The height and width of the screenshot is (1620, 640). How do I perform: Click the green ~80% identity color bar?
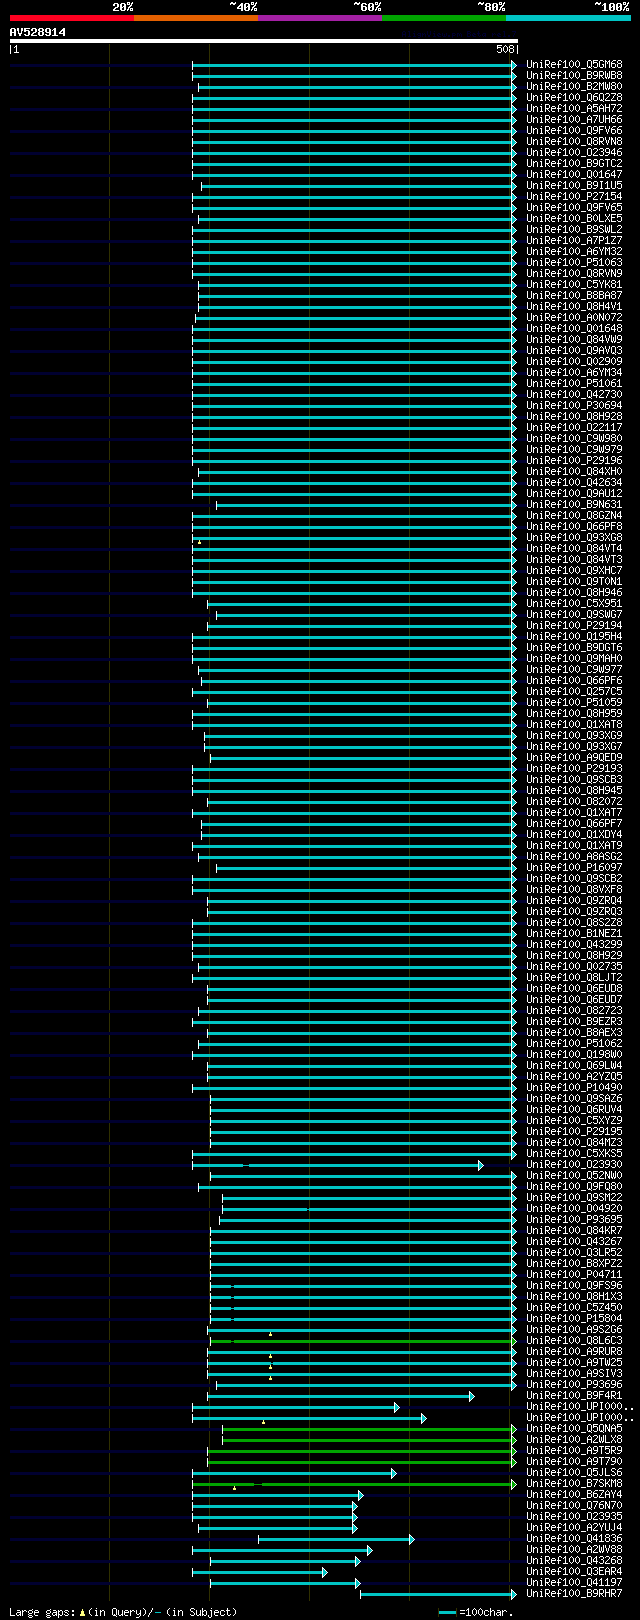point(443,18)
